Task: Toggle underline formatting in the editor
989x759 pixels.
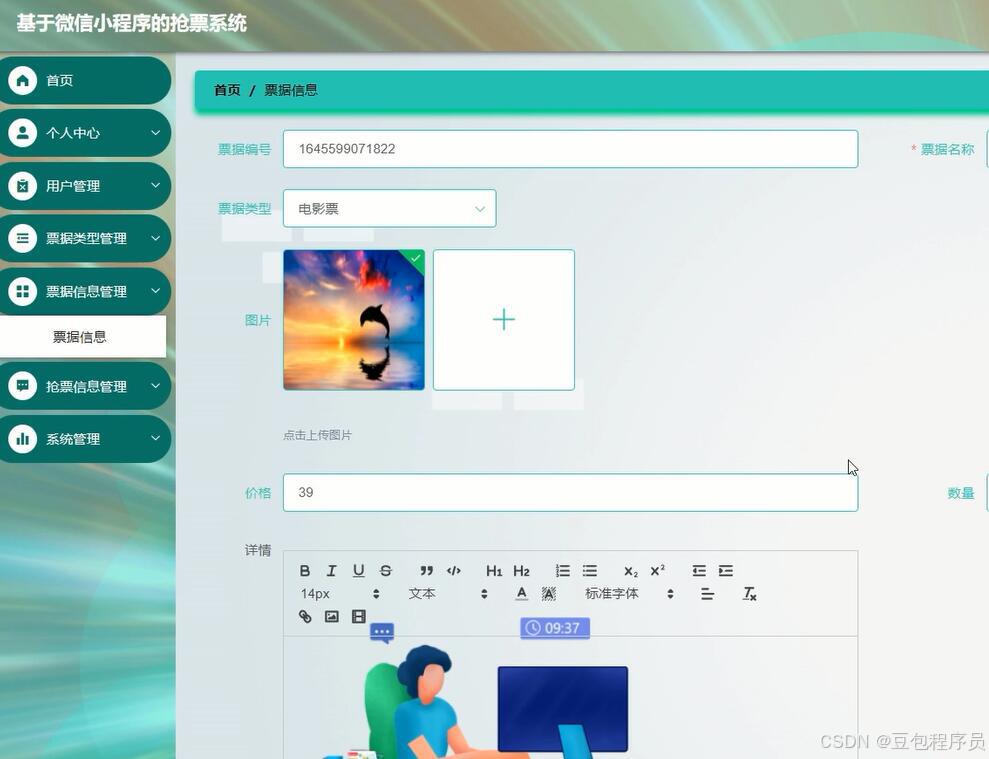Action: 358,570
